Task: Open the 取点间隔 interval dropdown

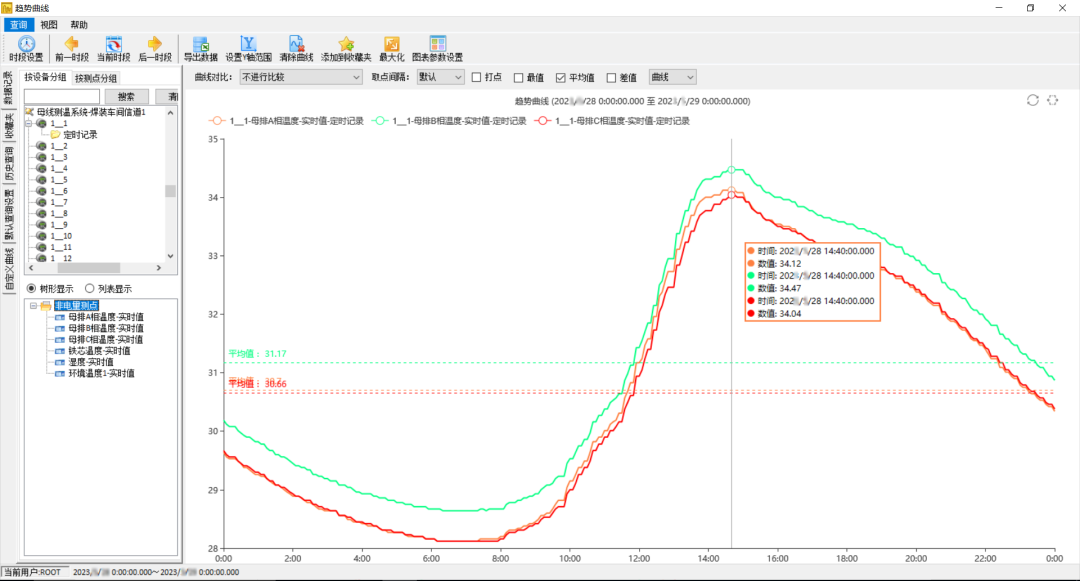Action: point(440,77)
